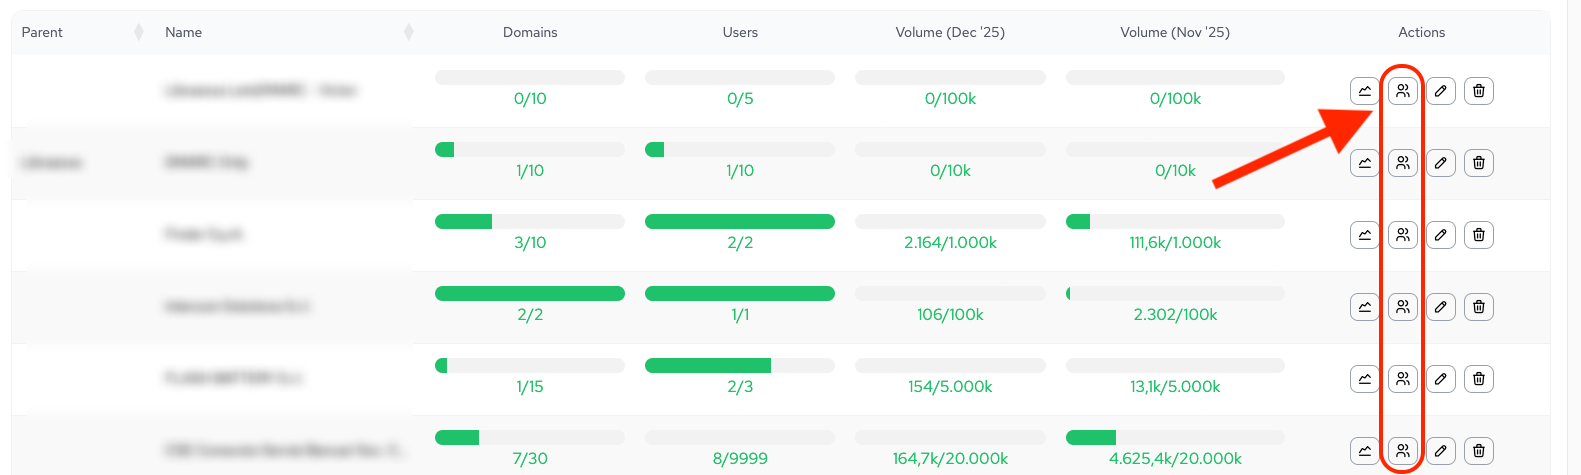The image size is (1581, 475).
Task: Select the Volume (Dec '25) header
Action: 950,33
